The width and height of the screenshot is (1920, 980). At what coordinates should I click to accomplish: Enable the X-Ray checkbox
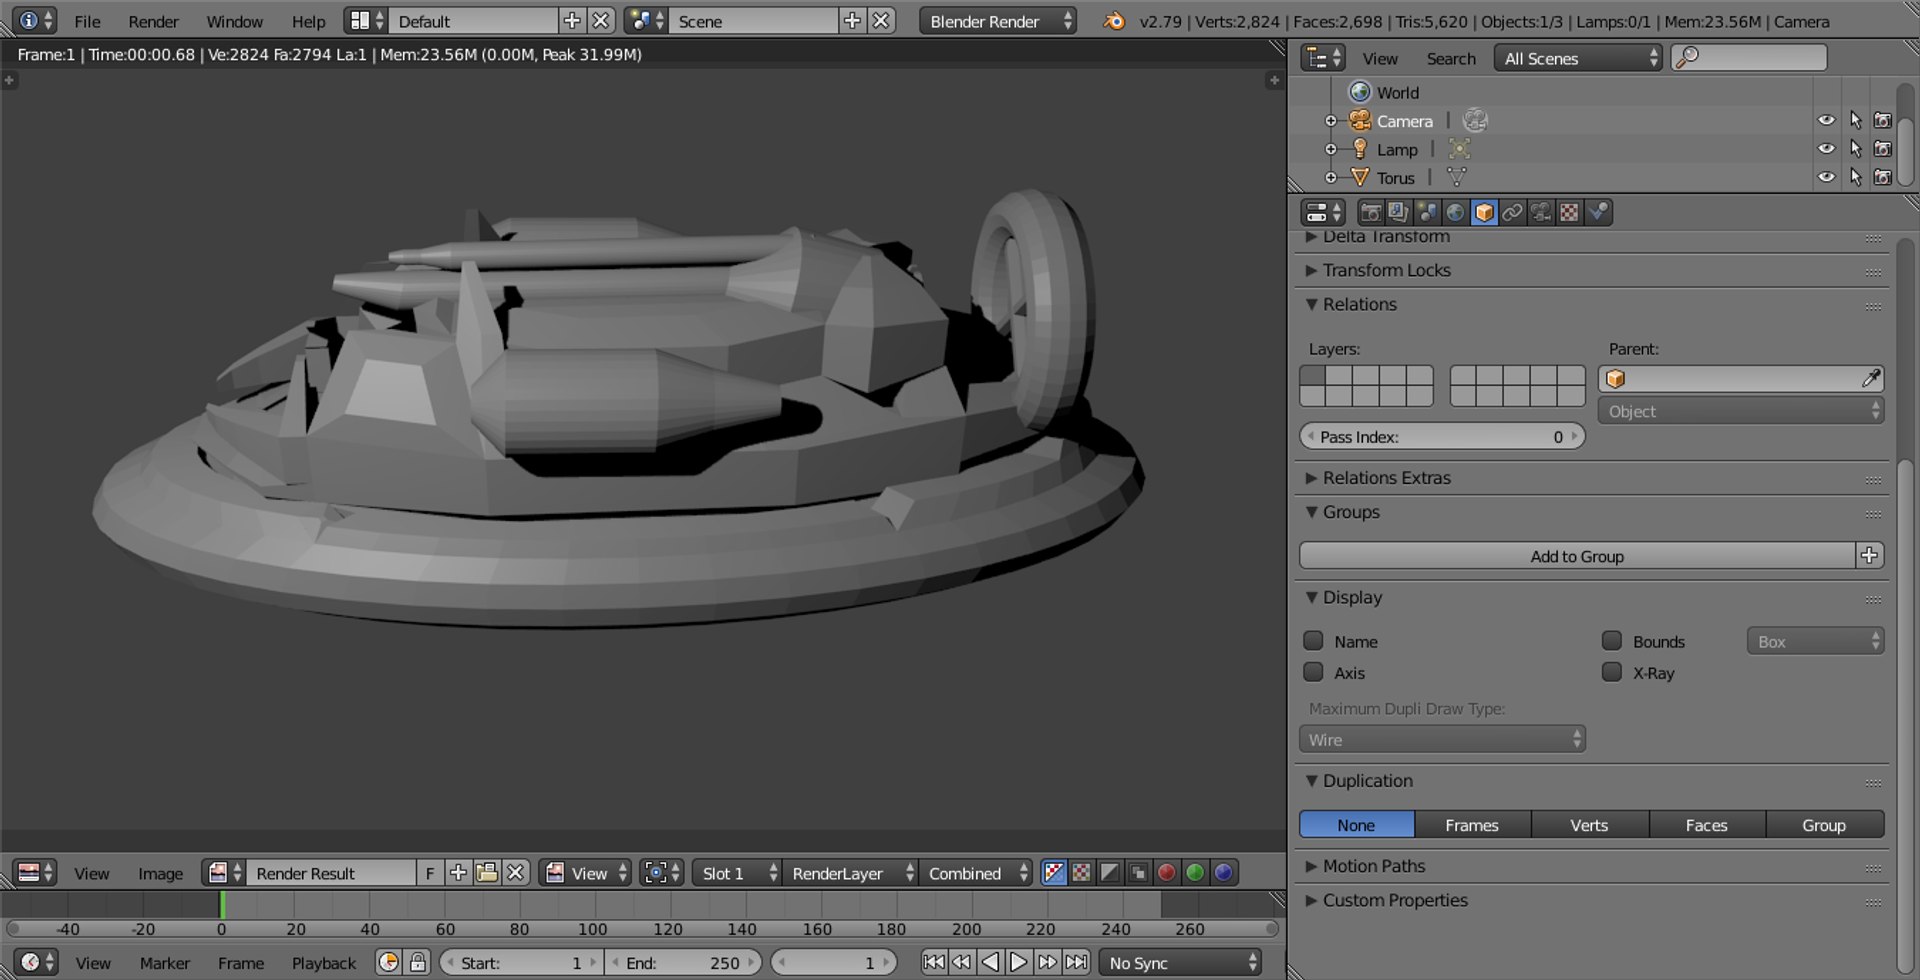click(1611, 672)
